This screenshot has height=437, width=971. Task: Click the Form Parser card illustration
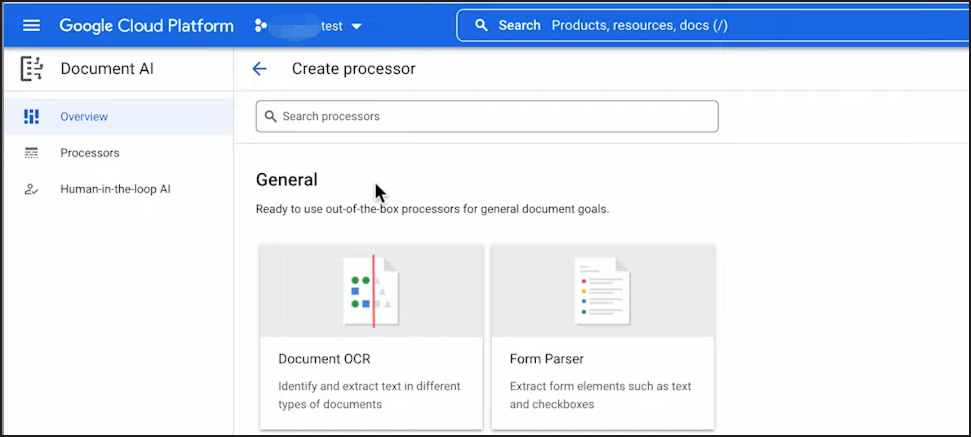(603, 291)
